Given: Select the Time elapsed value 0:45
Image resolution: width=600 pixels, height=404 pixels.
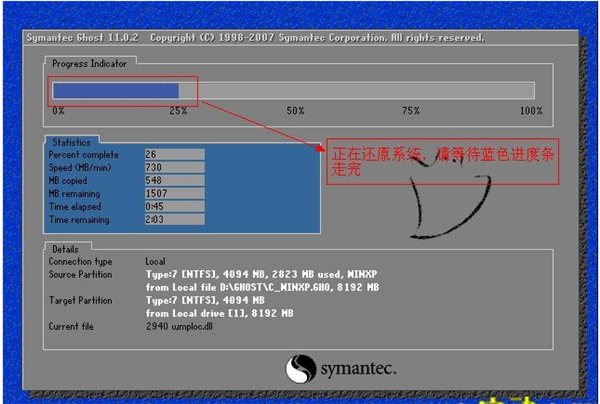Looking at the screenshot, I should point(174,206).
